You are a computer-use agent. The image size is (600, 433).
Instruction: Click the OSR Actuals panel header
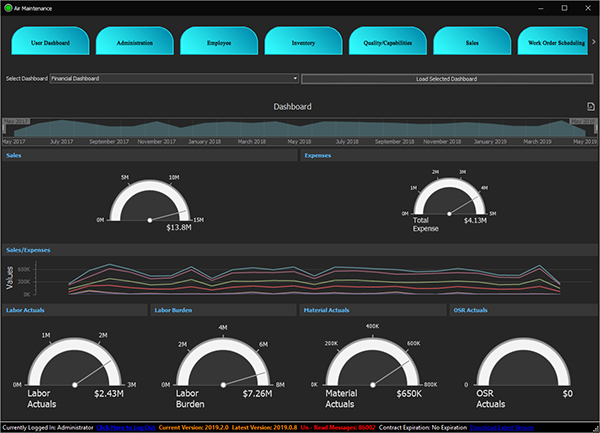click(x=524, y=310)
